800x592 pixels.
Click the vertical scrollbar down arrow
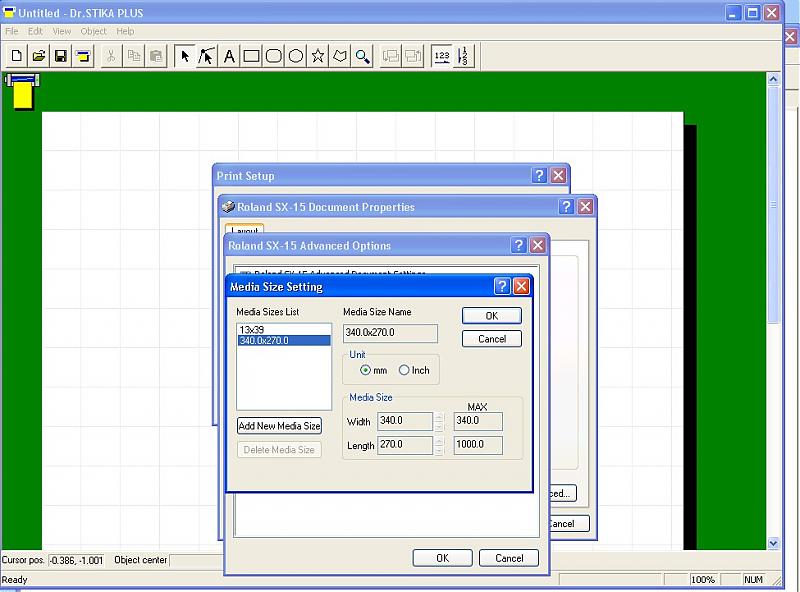pyautogui.click(x=773, y=544)
